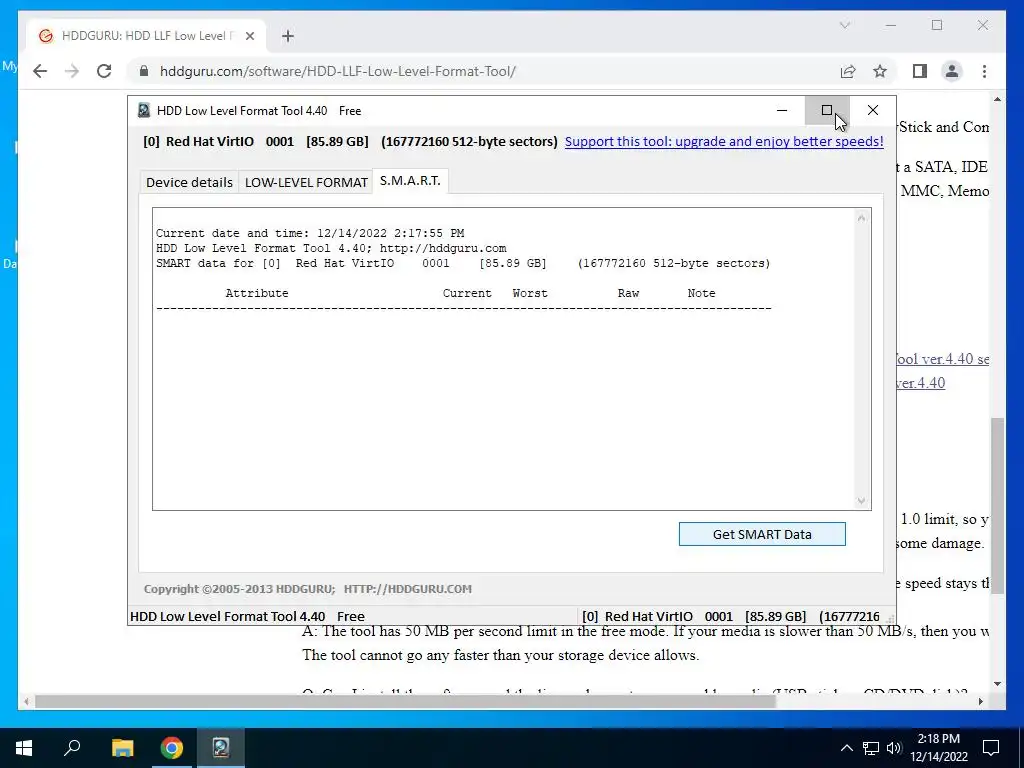
Task: Show hidden system tray icons
Action: (x=846, y=748)
